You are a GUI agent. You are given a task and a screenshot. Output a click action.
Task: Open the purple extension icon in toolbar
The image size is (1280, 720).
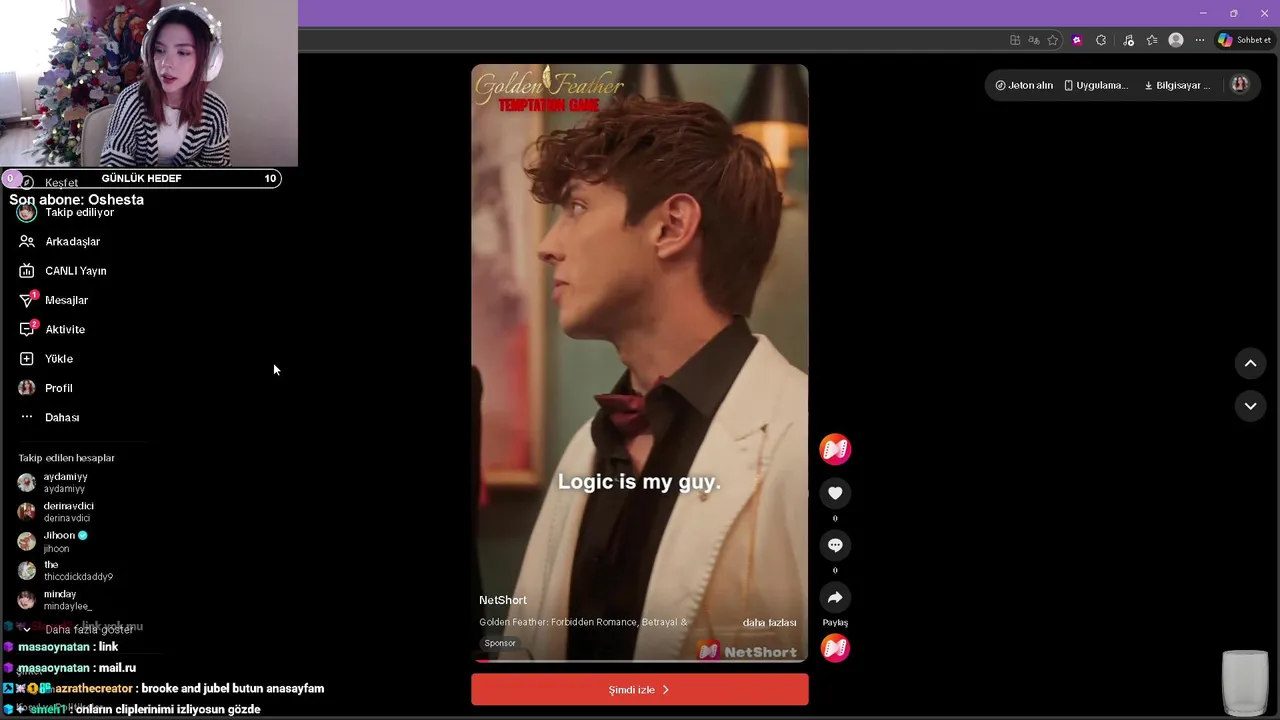pos(1077,40)
